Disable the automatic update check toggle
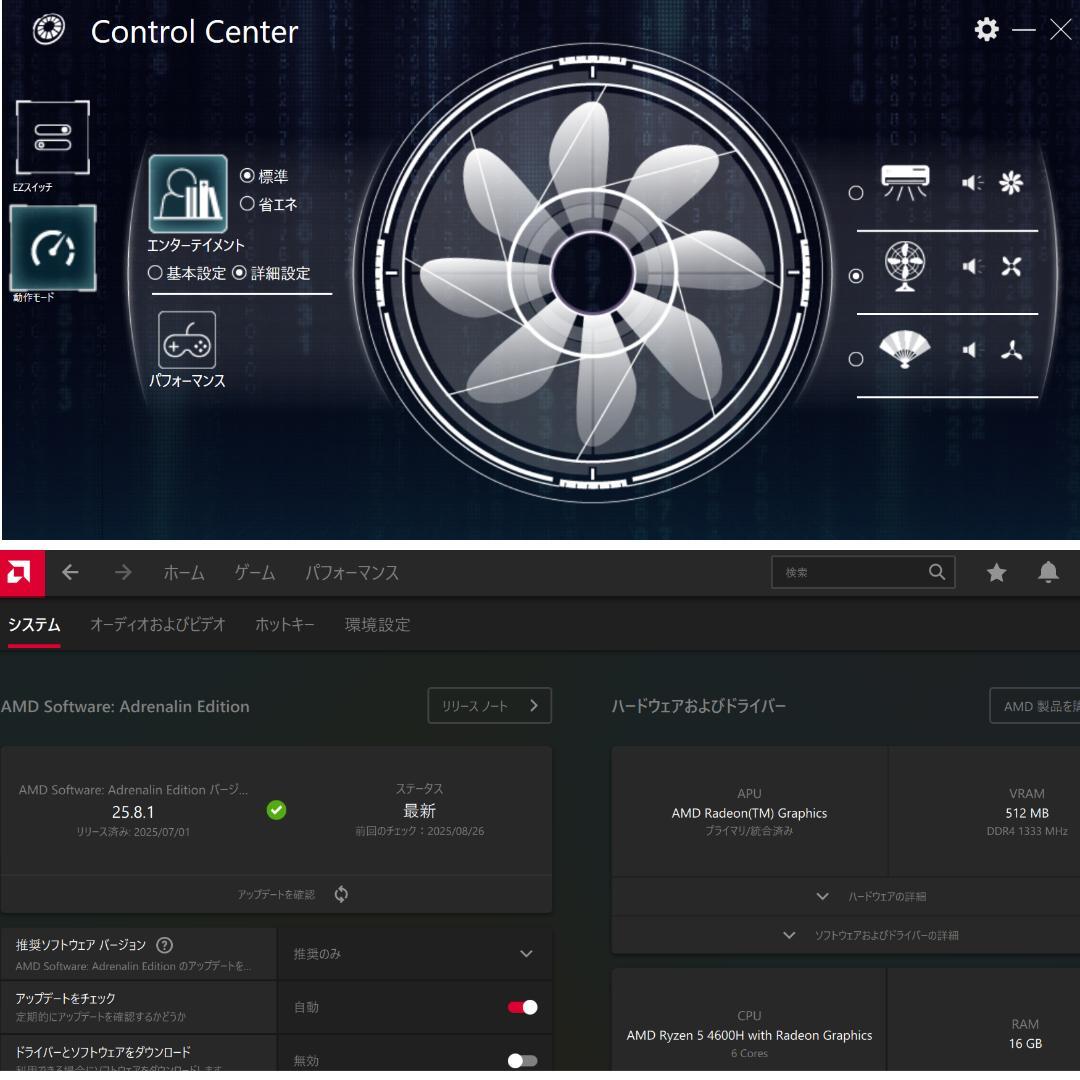Viewport: 1080px width, 1080px height. click(x=522, y=1007)
